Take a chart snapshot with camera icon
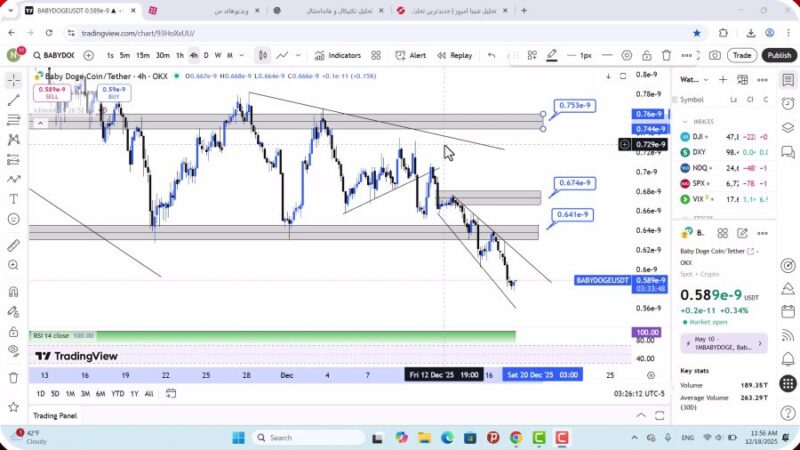This screenshot has height=450, width=800. pos(715,55)
